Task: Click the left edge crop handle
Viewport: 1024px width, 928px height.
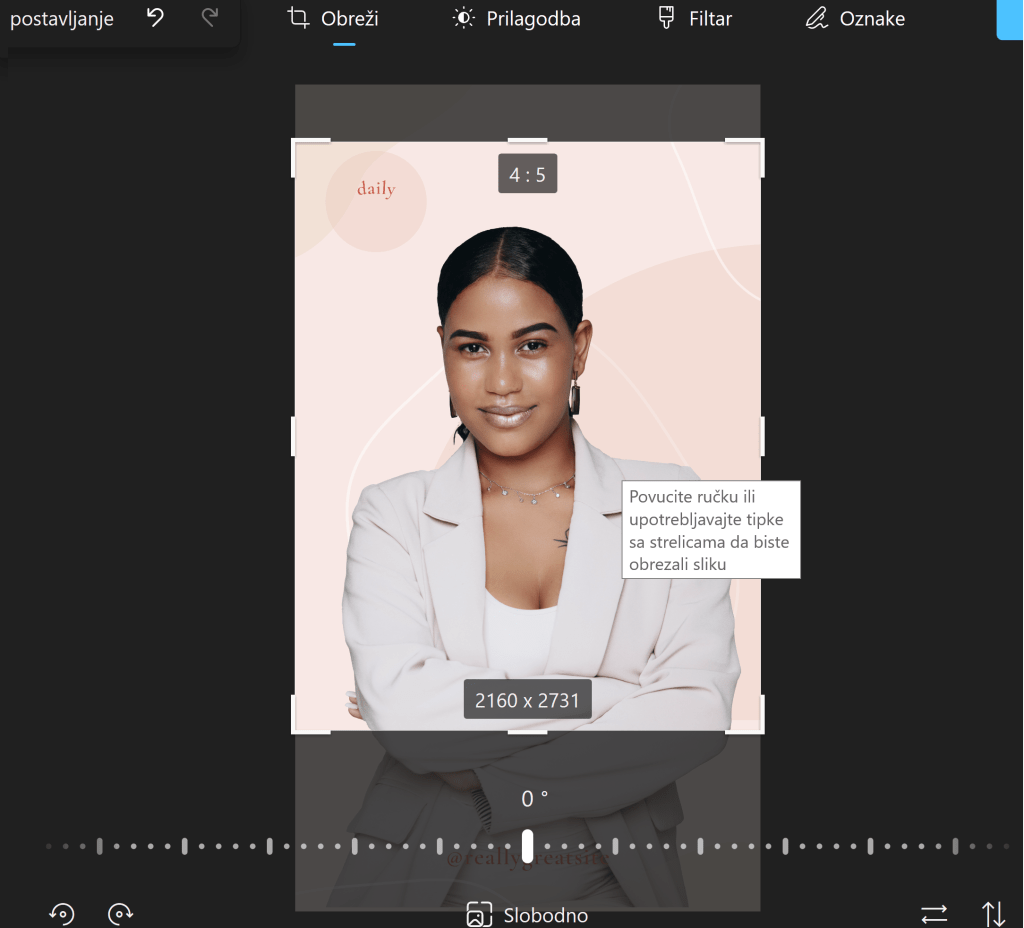Action: point(294,436)
